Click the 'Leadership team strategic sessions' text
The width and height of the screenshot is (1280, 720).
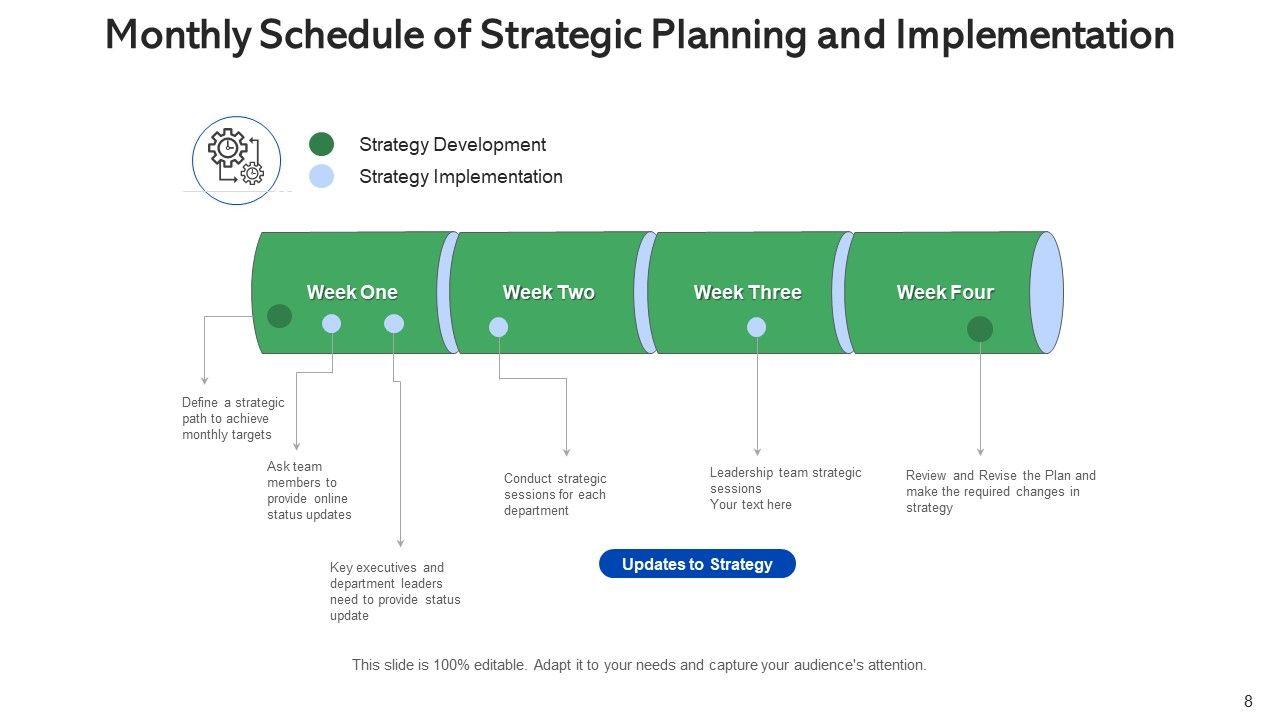785,488
